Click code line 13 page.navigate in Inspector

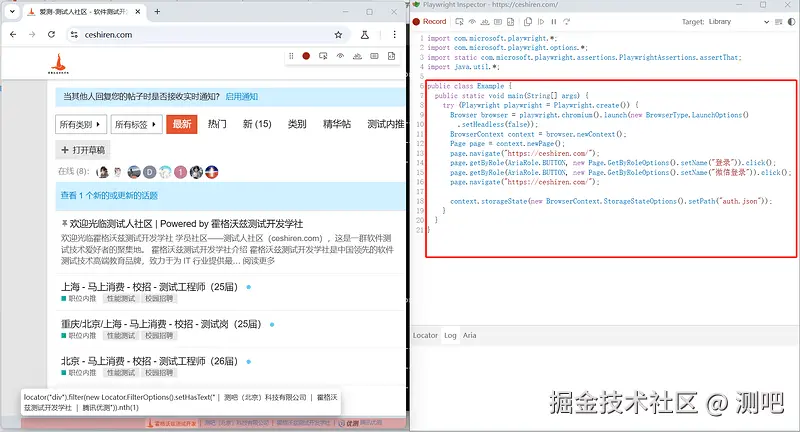[x=525, y=153]
